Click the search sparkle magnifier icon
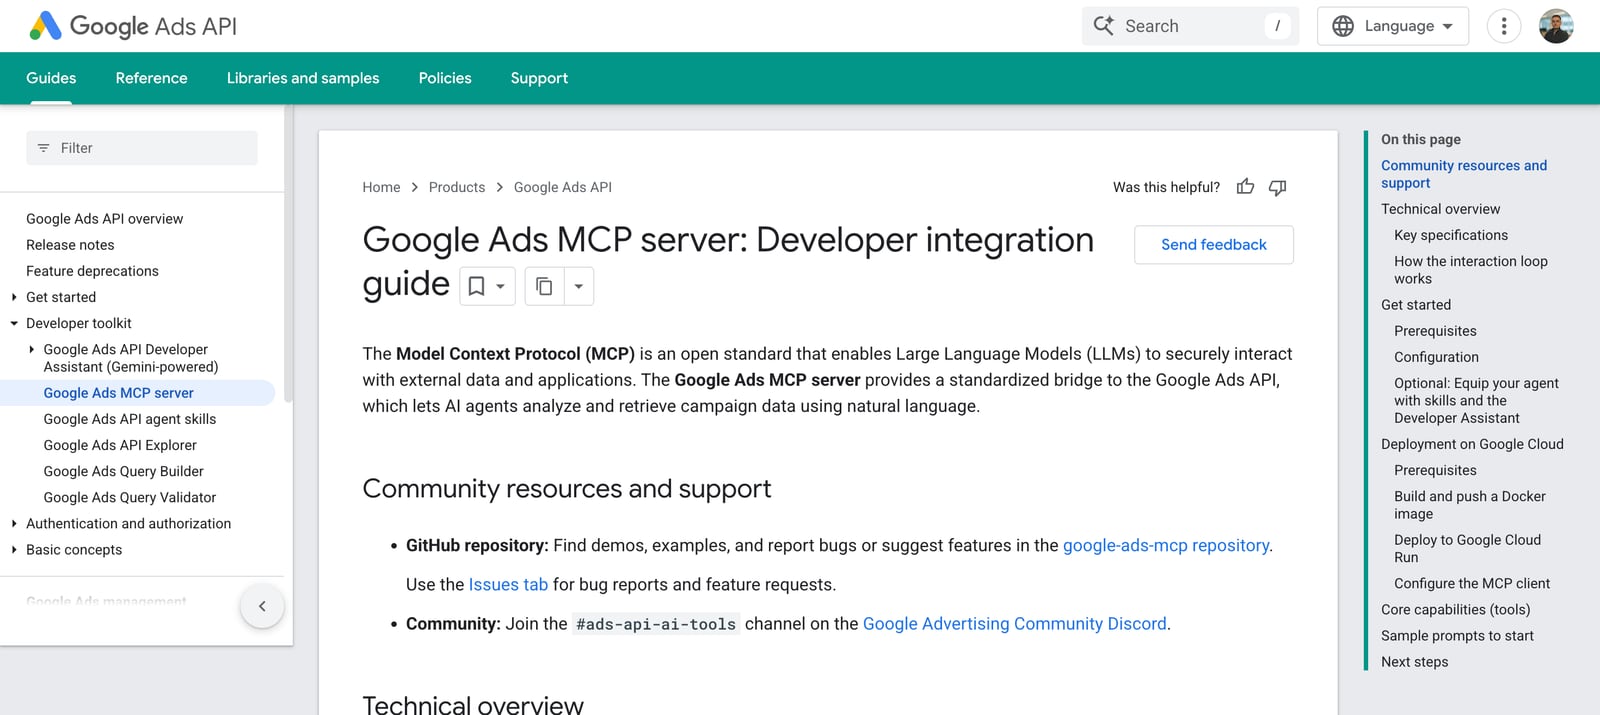This screenshot has width=1600, height=715. [1103, 26]
